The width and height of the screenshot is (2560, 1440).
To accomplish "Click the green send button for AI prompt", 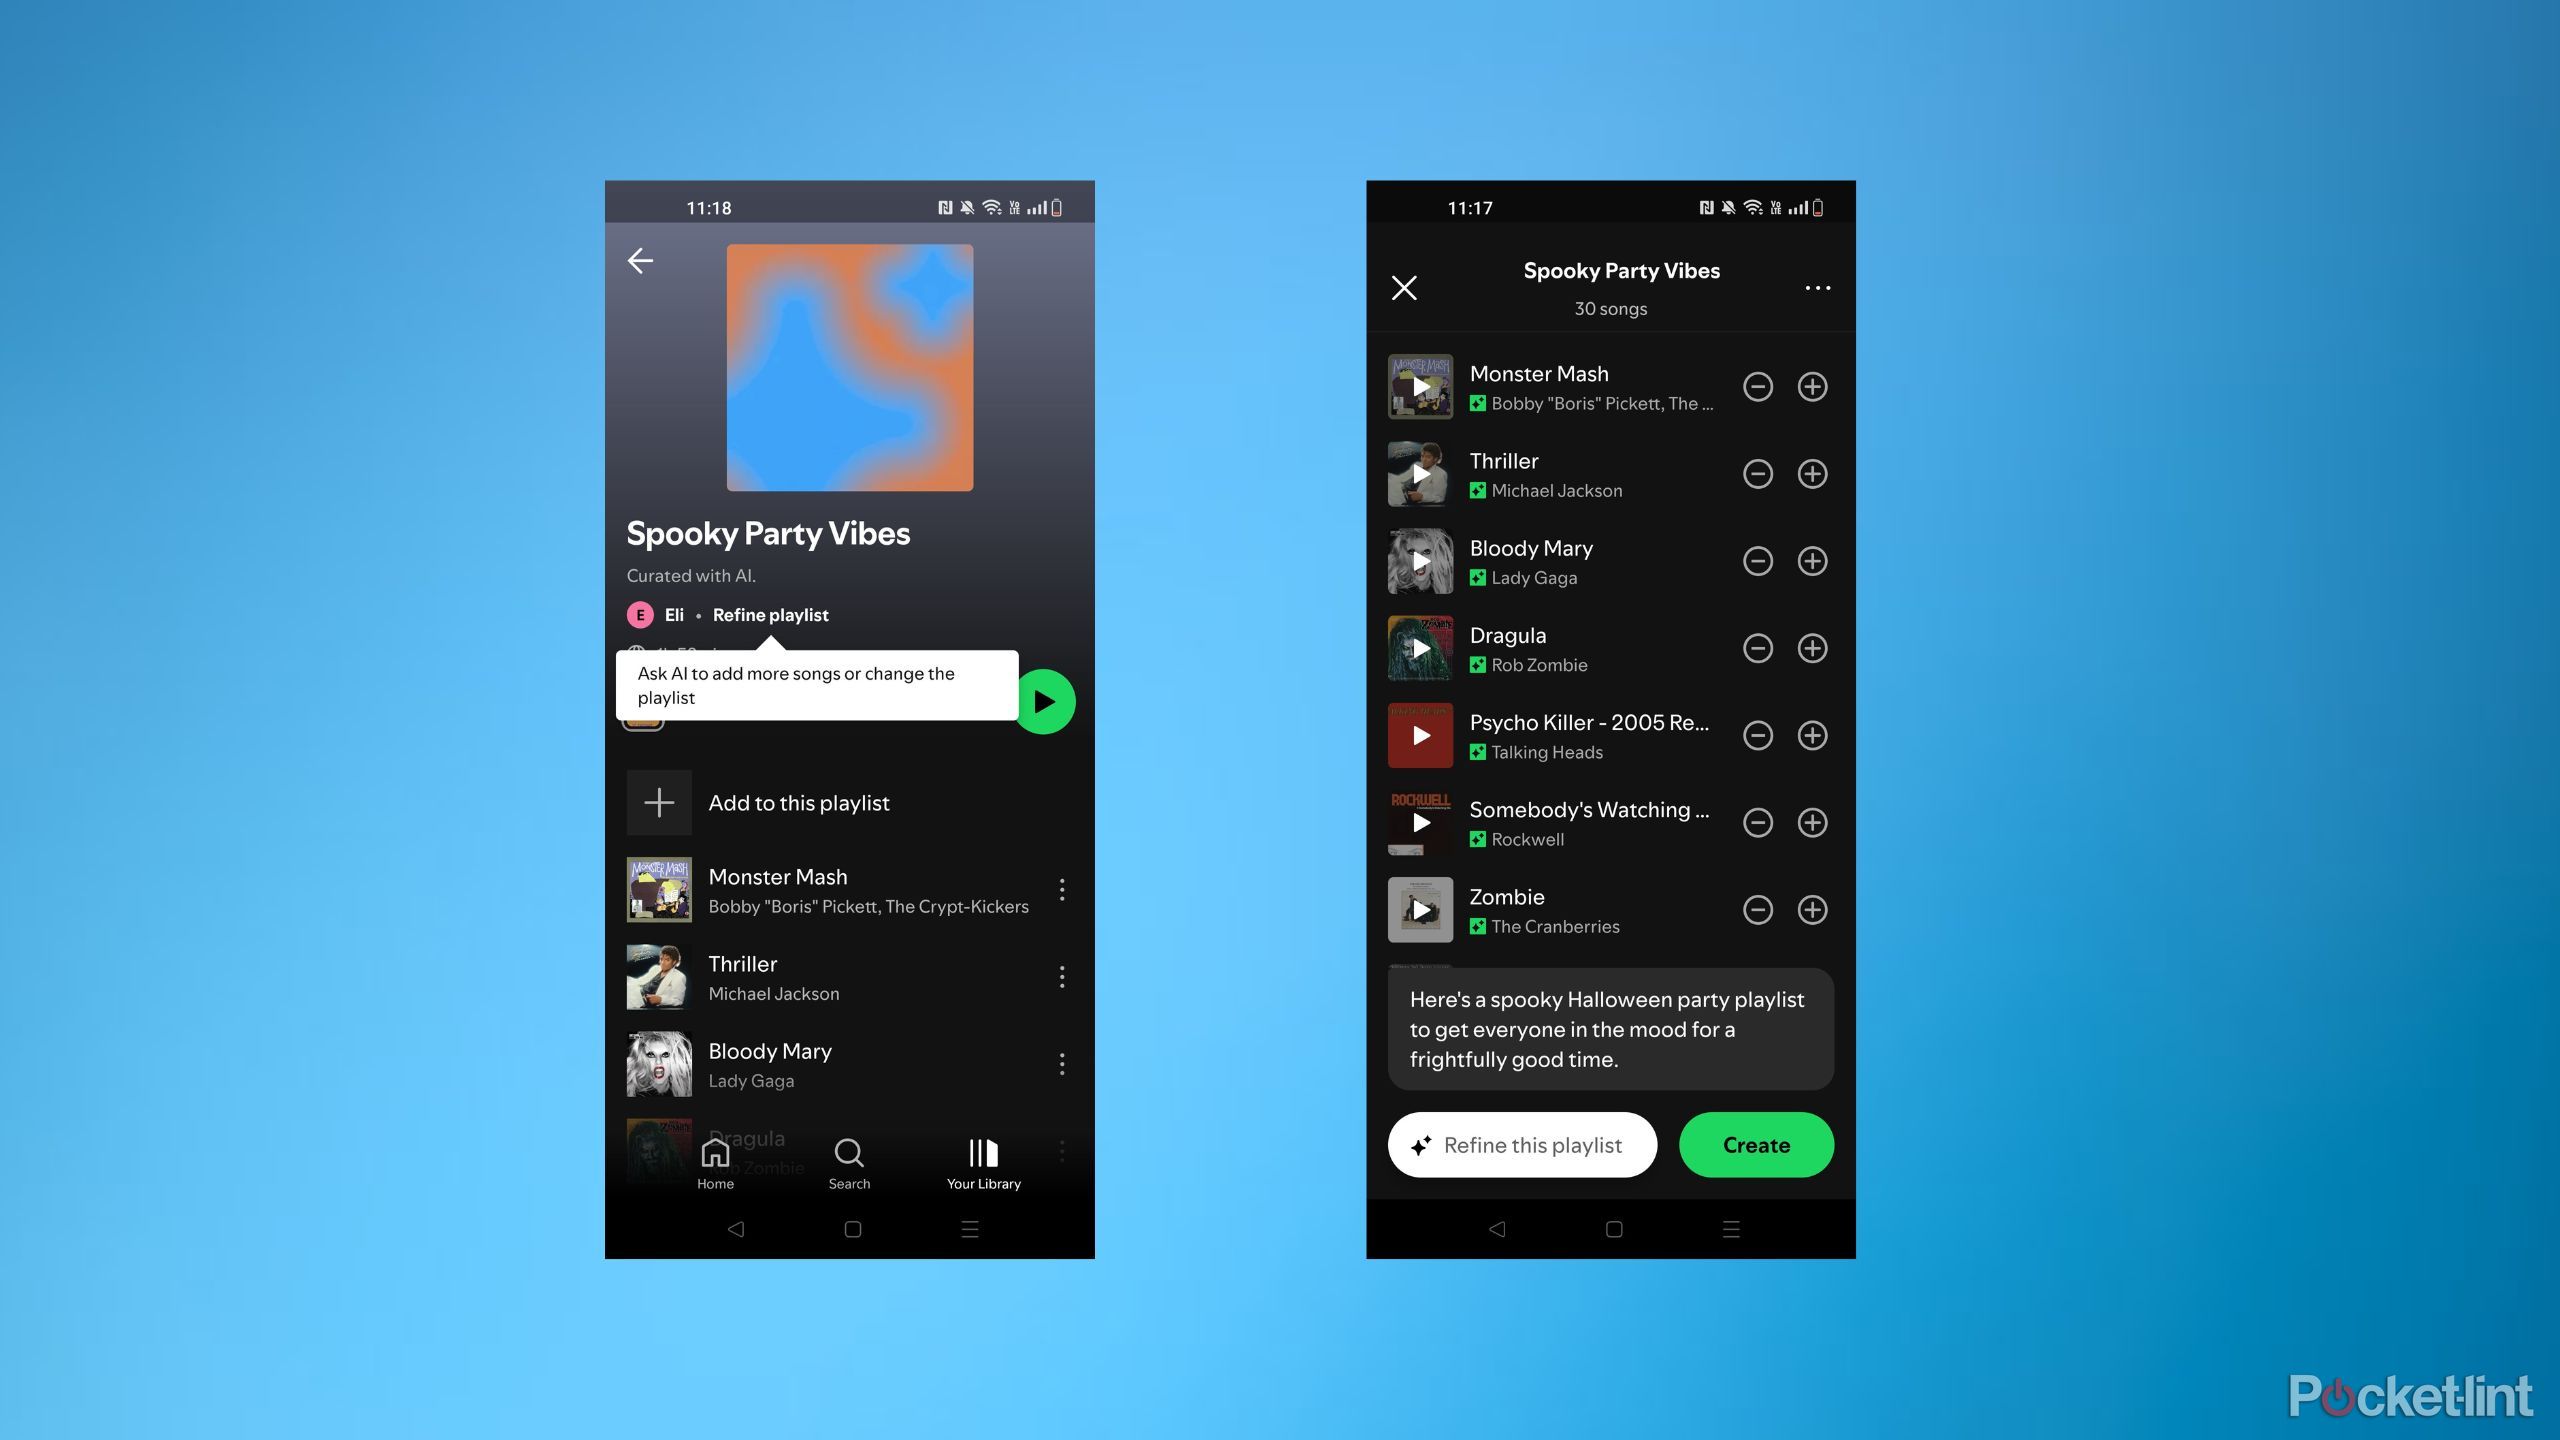I will [1048, 698].
